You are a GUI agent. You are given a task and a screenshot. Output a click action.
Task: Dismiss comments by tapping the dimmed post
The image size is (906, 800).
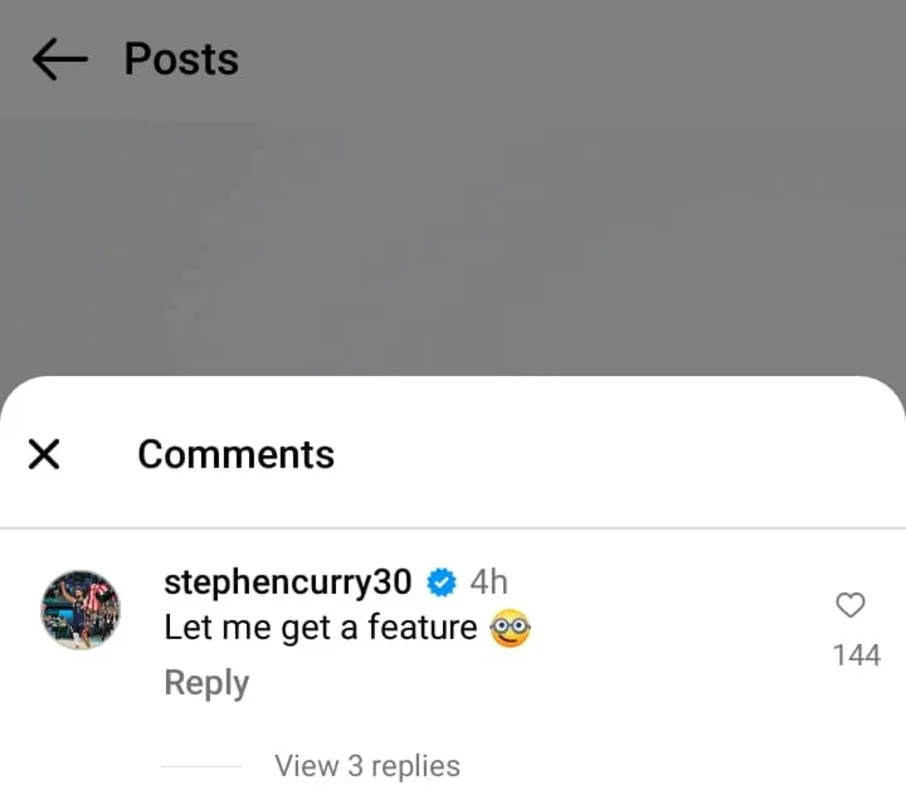tap(450, 250)
